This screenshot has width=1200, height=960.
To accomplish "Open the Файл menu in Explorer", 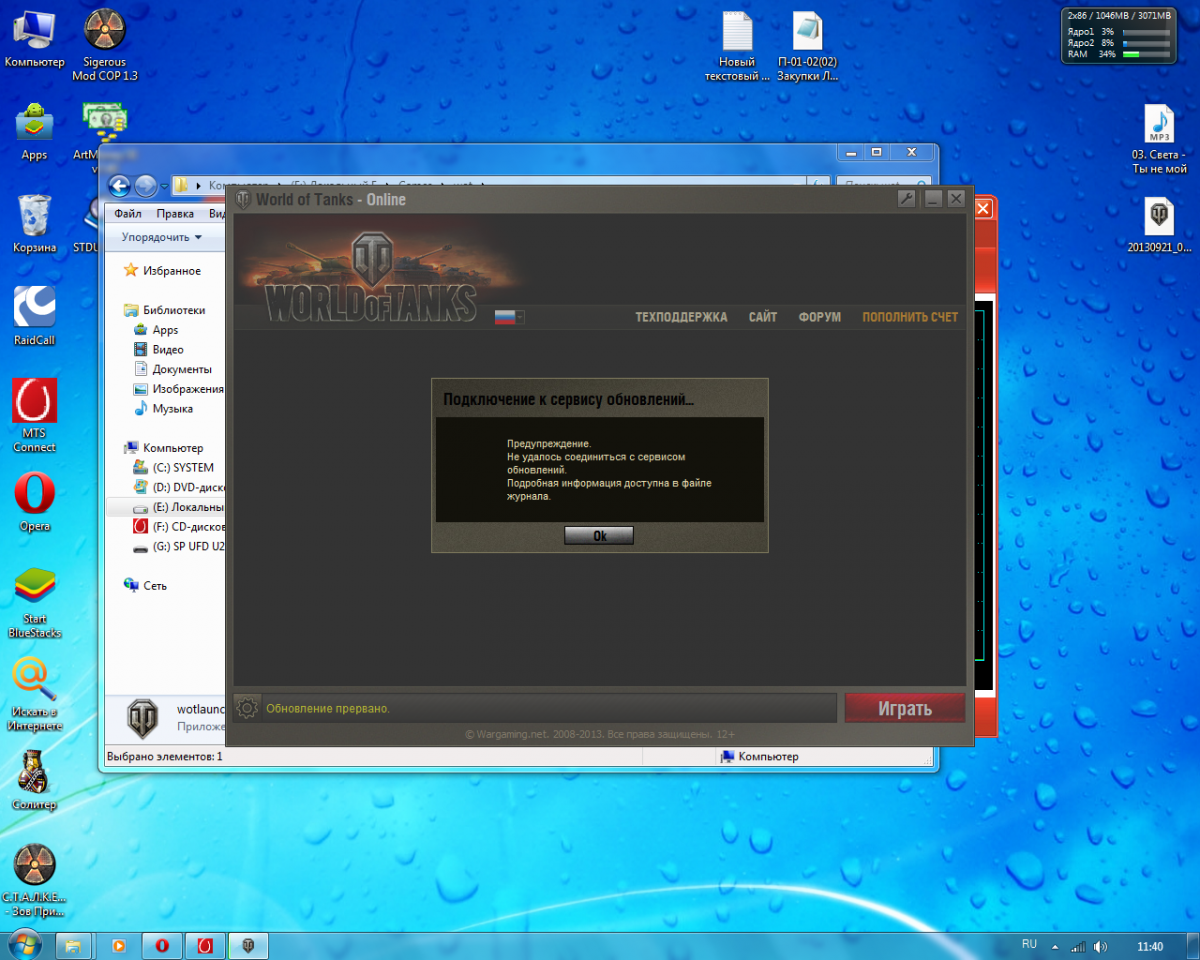I will click(x=127, y=213).
